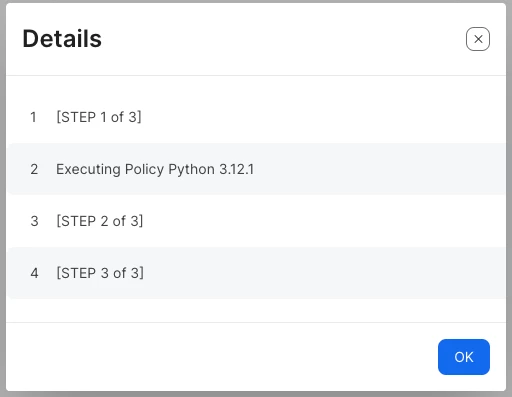Click the Python 3.12.1 version text
This screenshot has width=512, height=397.
click(211, 169)
